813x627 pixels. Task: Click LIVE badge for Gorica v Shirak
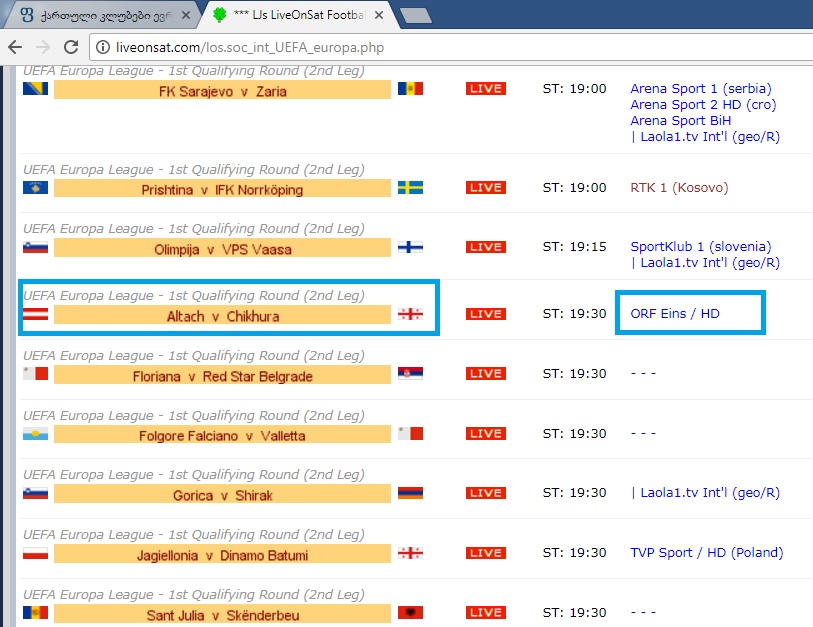tap(486, 493)
